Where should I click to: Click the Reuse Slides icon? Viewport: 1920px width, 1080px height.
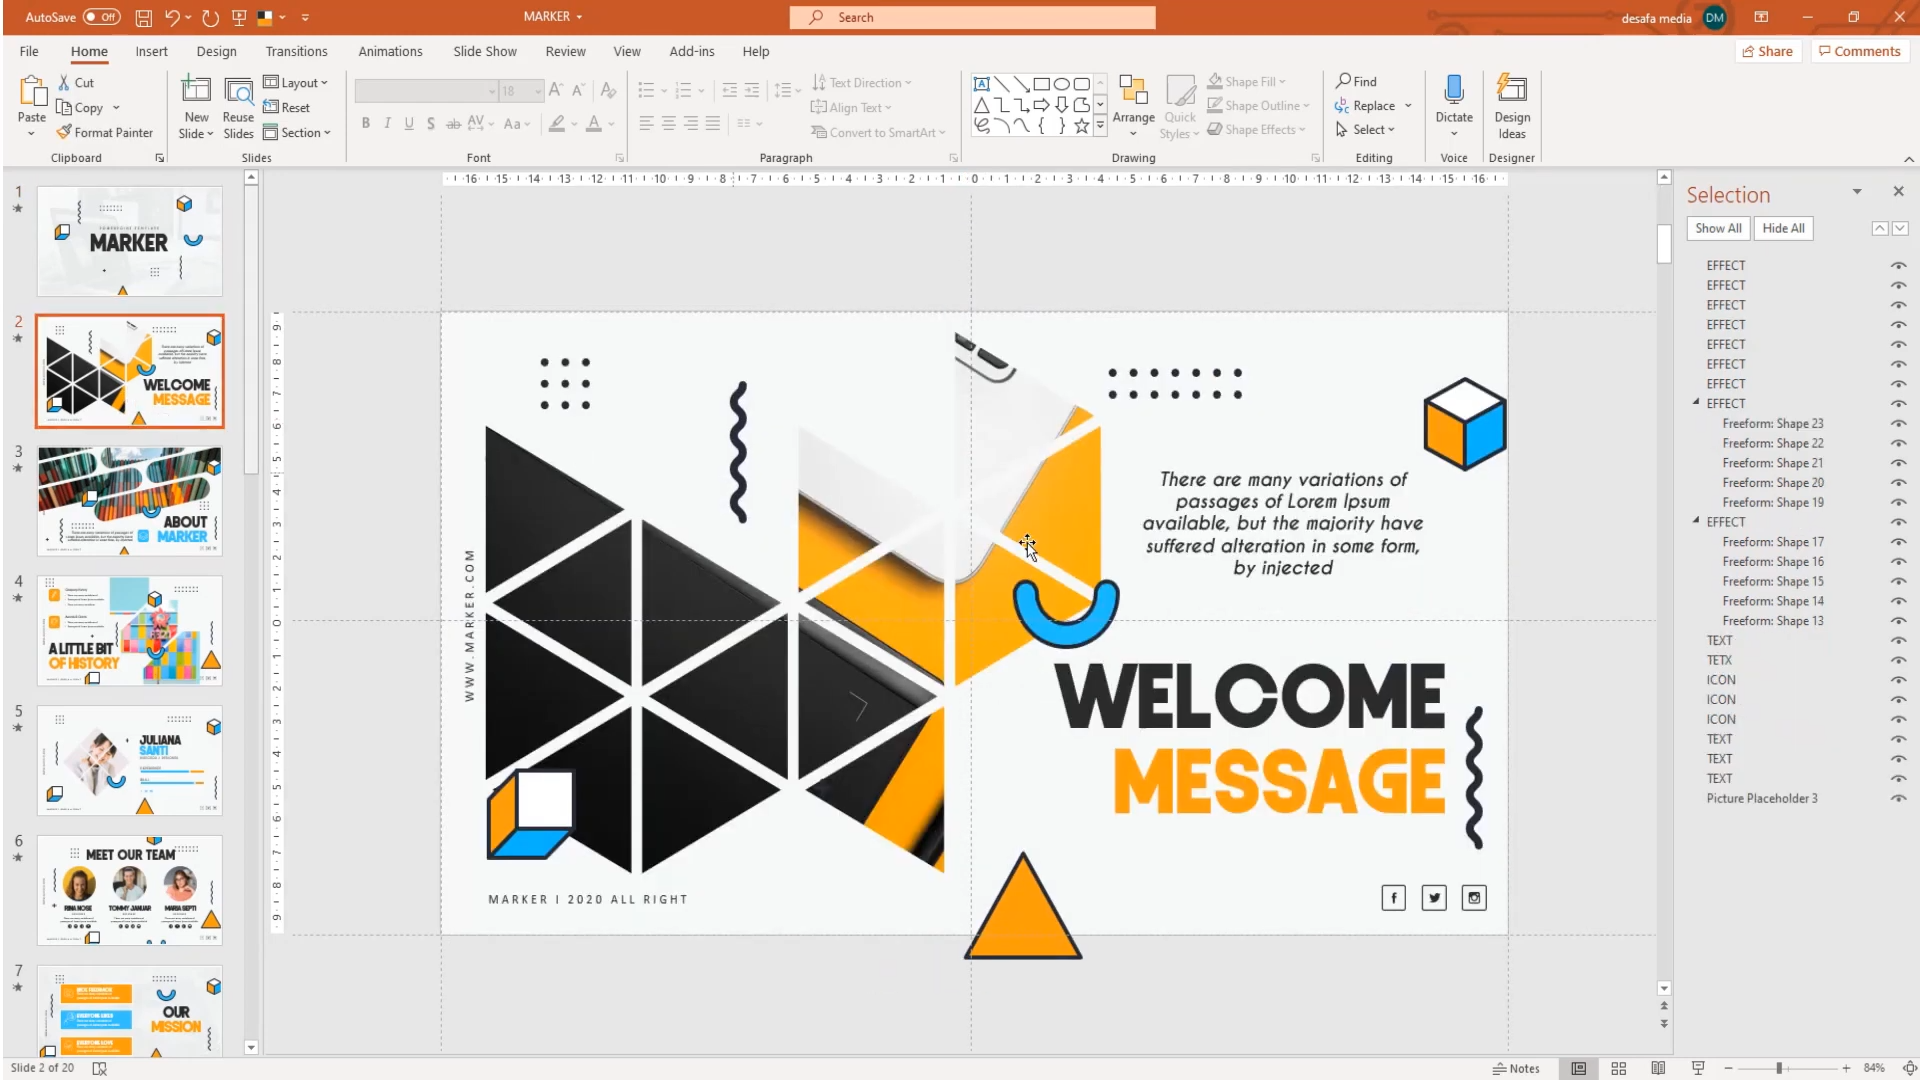click(238, 92)
